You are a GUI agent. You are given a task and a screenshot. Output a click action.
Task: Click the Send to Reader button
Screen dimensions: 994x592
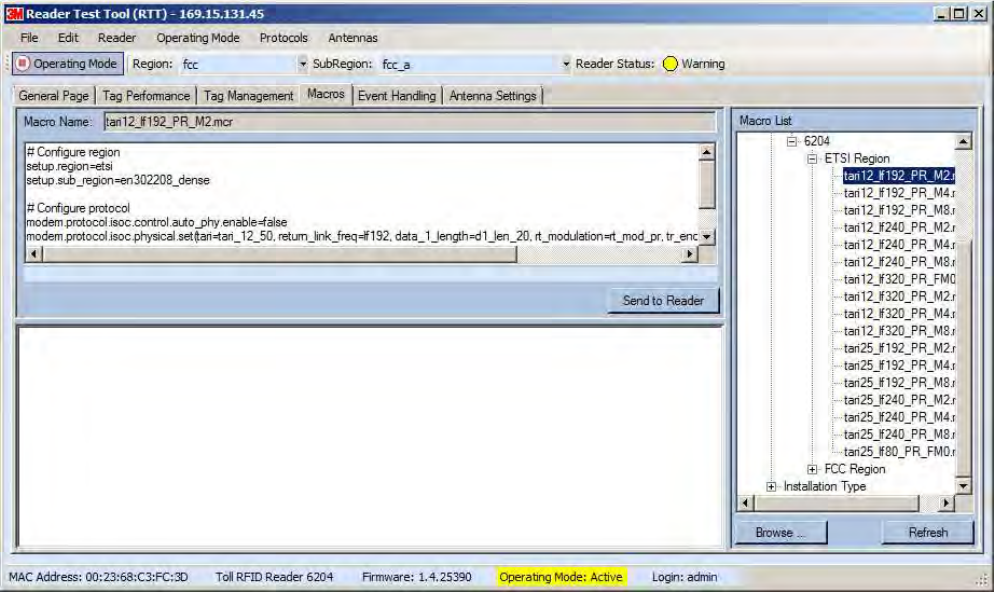(663, 300)
